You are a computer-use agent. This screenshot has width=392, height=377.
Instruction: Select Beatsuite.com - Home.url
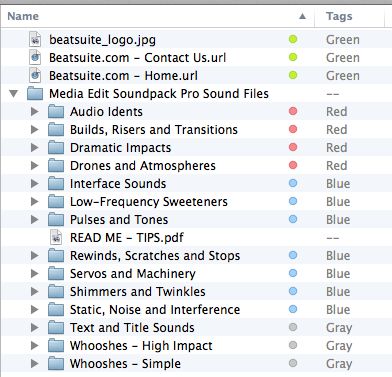[x=123, y=76]
